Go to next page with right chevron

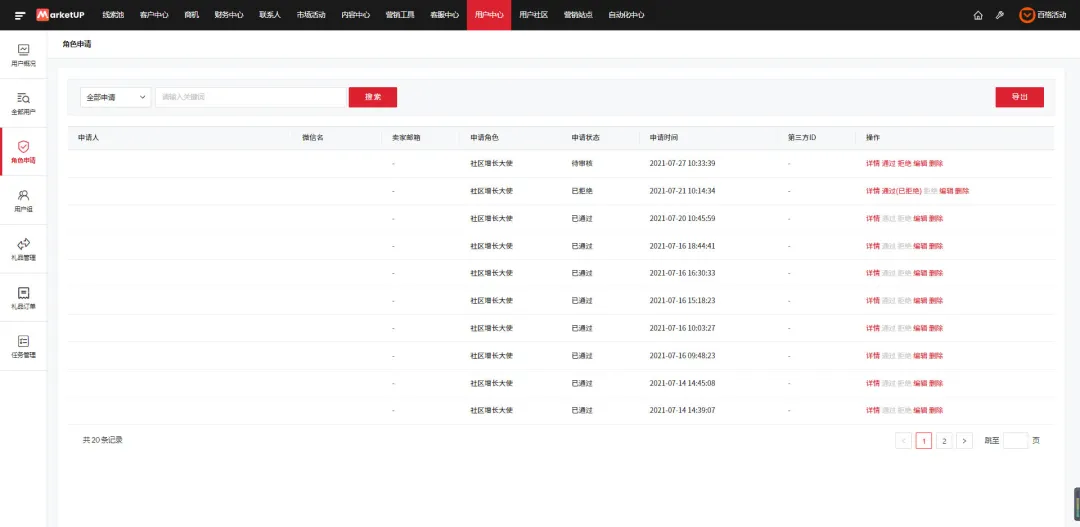(x=964, y=441)
